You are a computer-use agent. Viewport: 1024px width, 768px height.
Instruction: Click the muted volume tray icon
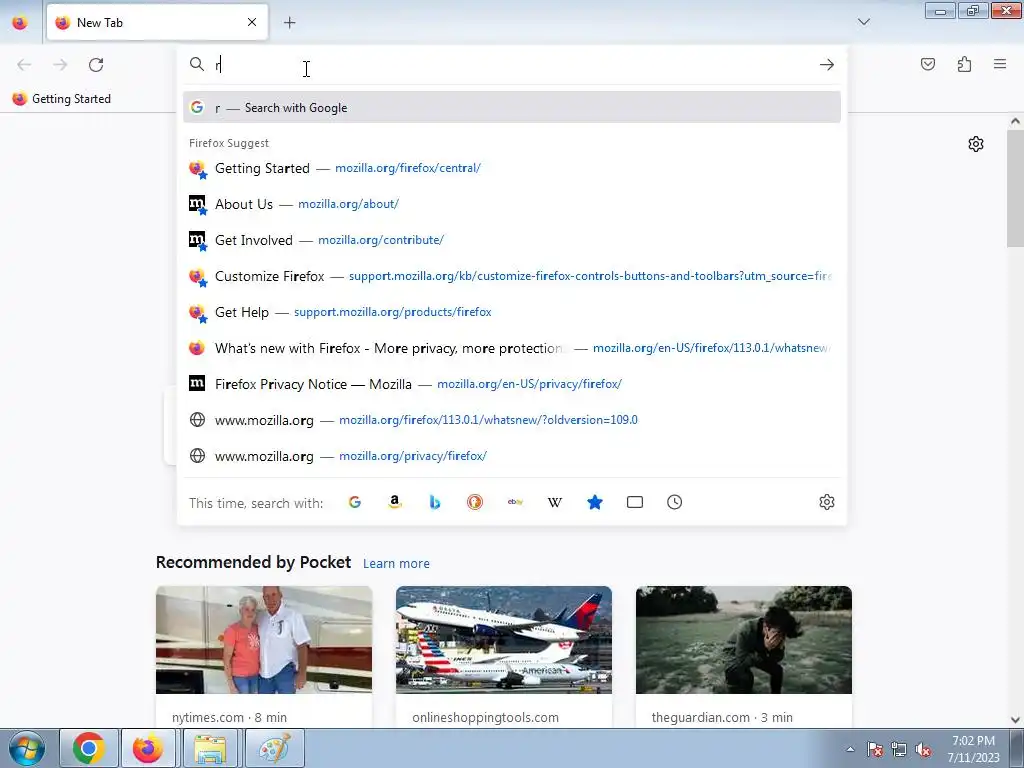pyautogui.click(x=923, y=749)
